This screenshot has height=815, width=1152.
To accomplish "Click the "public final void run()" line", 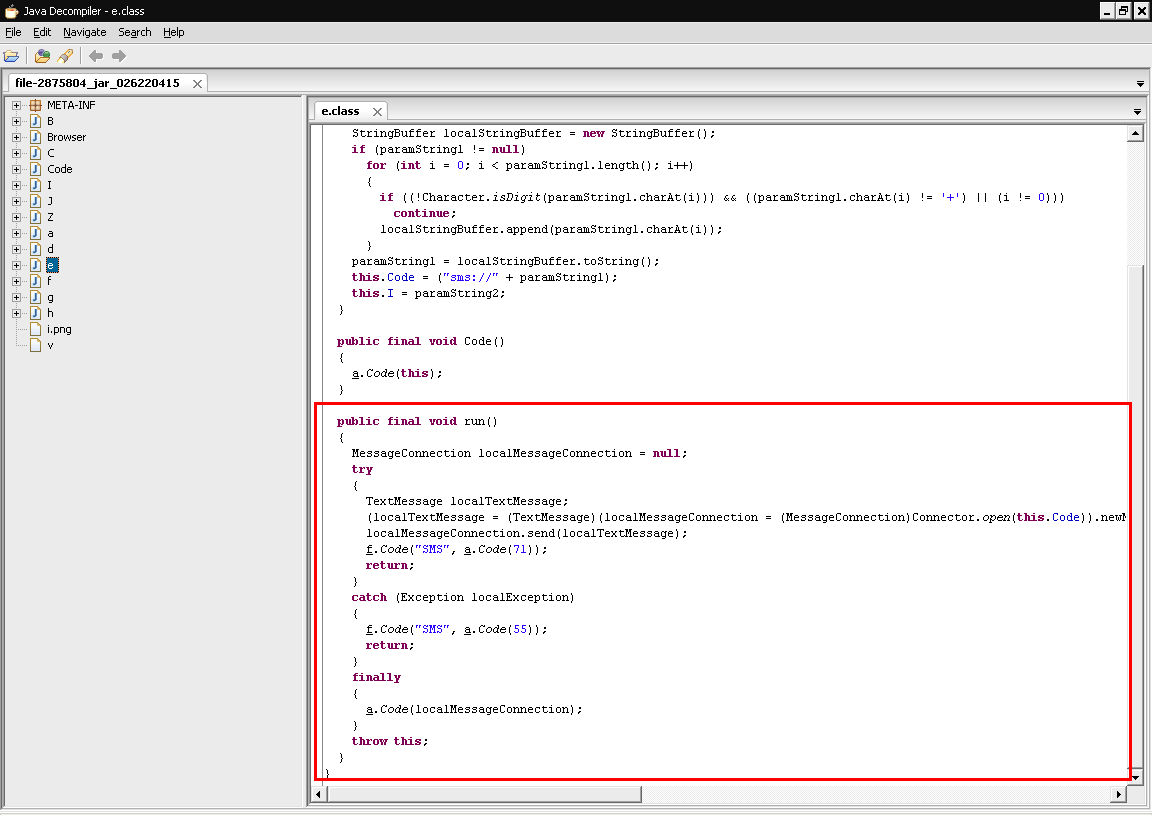I will click(417, 421).
